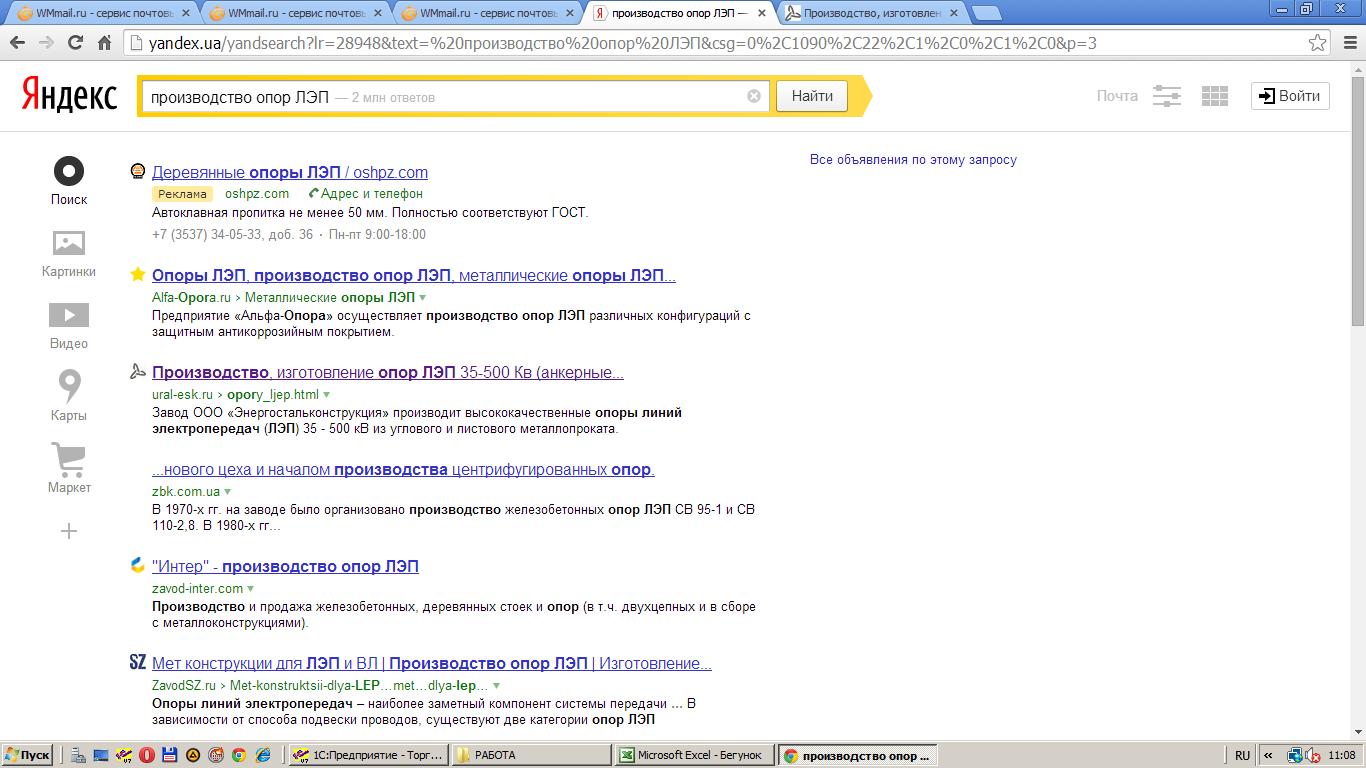Open Производство, изготовление опор ЛЭП 35-500 result
Screen dimensions: 1366x768
388,373
